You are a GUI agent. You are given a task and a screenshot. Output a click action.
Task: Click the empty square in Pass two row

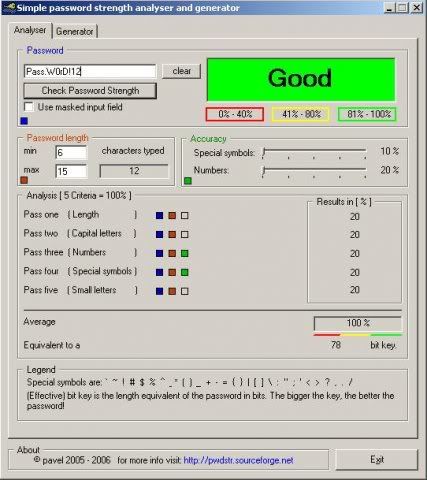[x=185, y=235]
